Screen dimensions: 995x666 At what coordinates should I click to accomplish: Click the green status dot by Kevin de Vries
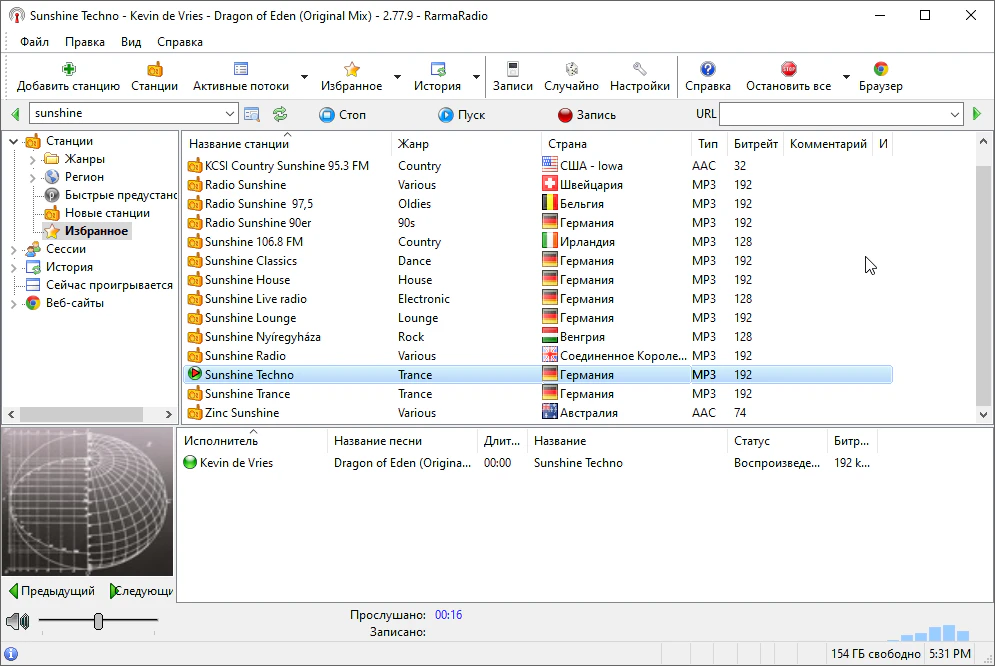coord(190,462)
